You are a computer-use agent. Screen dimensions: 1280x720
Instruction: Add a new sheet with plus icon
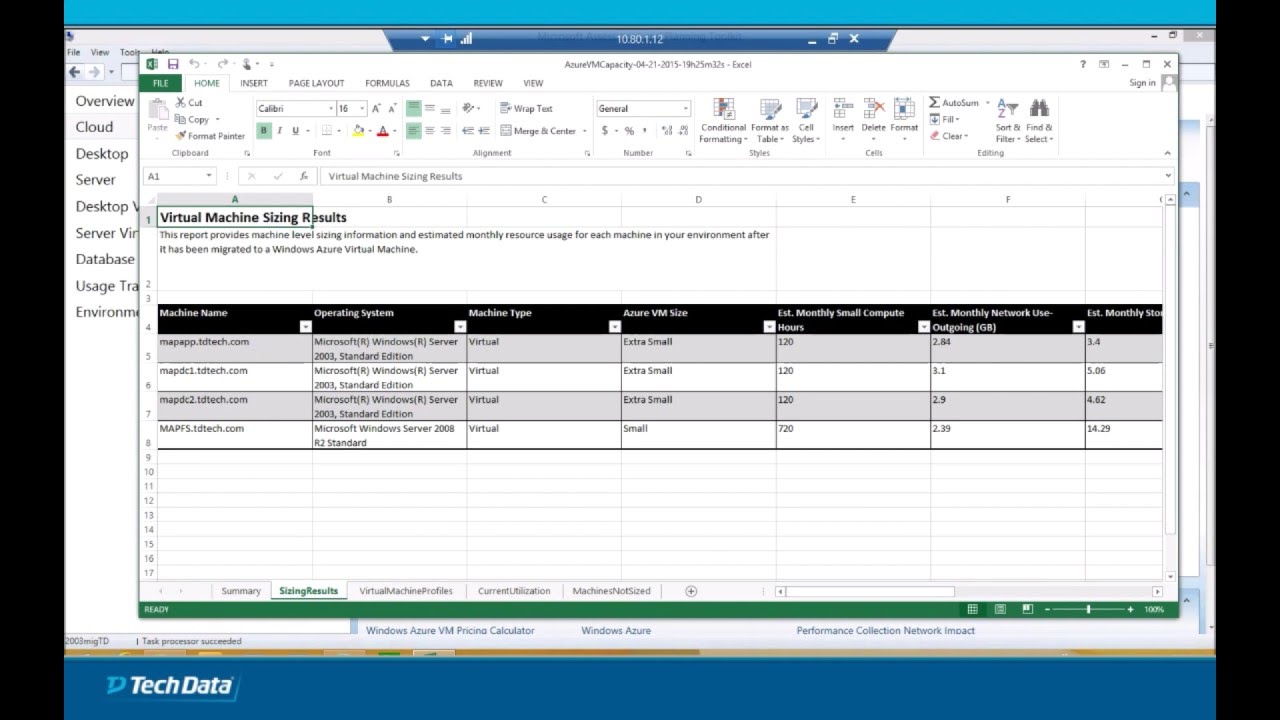(690, 591)
